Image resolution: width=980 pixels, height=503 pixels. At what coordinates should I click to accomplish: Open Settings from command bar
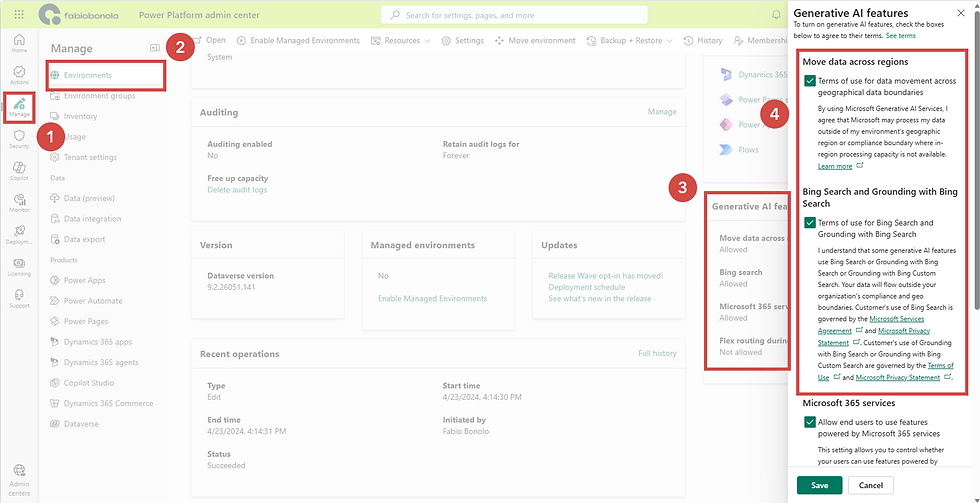pyautogui.click(x=462, y=40)
